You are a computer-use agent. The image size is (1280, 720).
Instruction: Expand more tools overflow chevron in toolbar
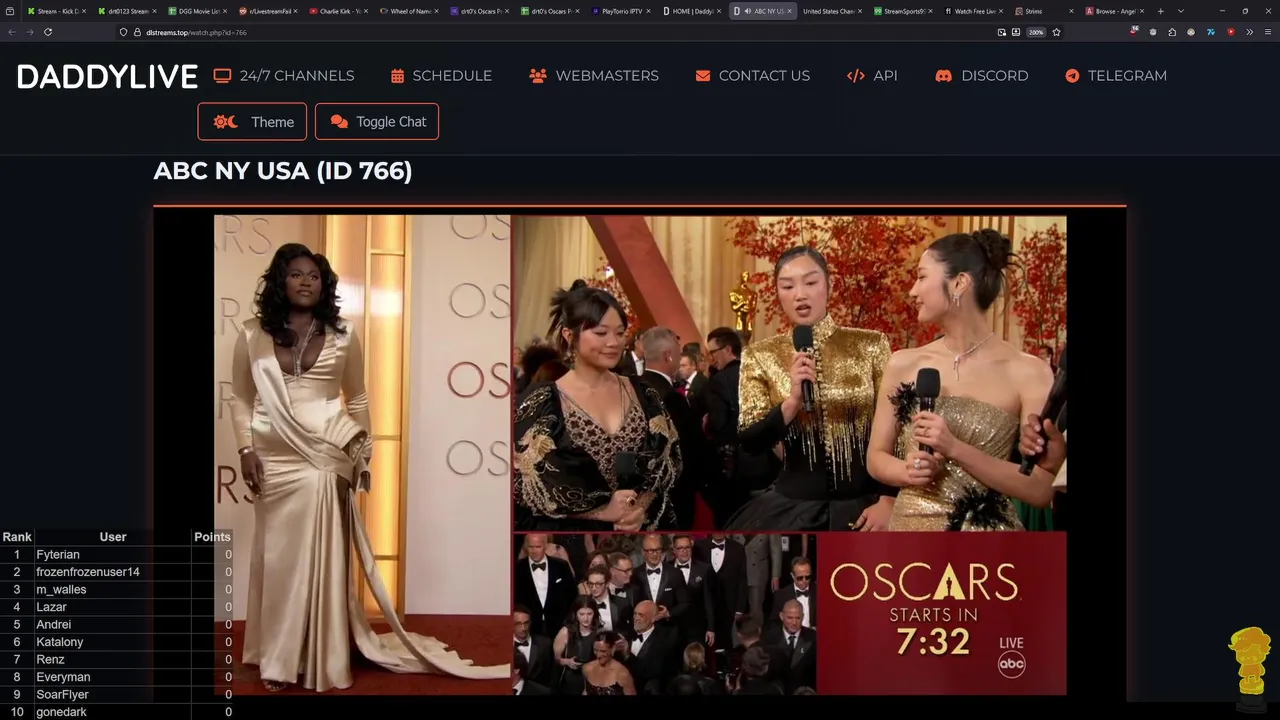point(1249,32)
